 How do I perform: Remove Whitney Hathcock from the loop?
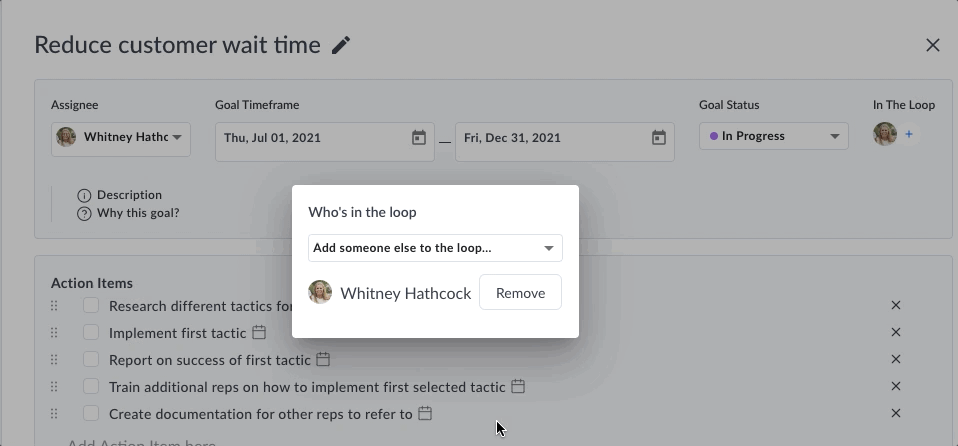tap(520, 293)
